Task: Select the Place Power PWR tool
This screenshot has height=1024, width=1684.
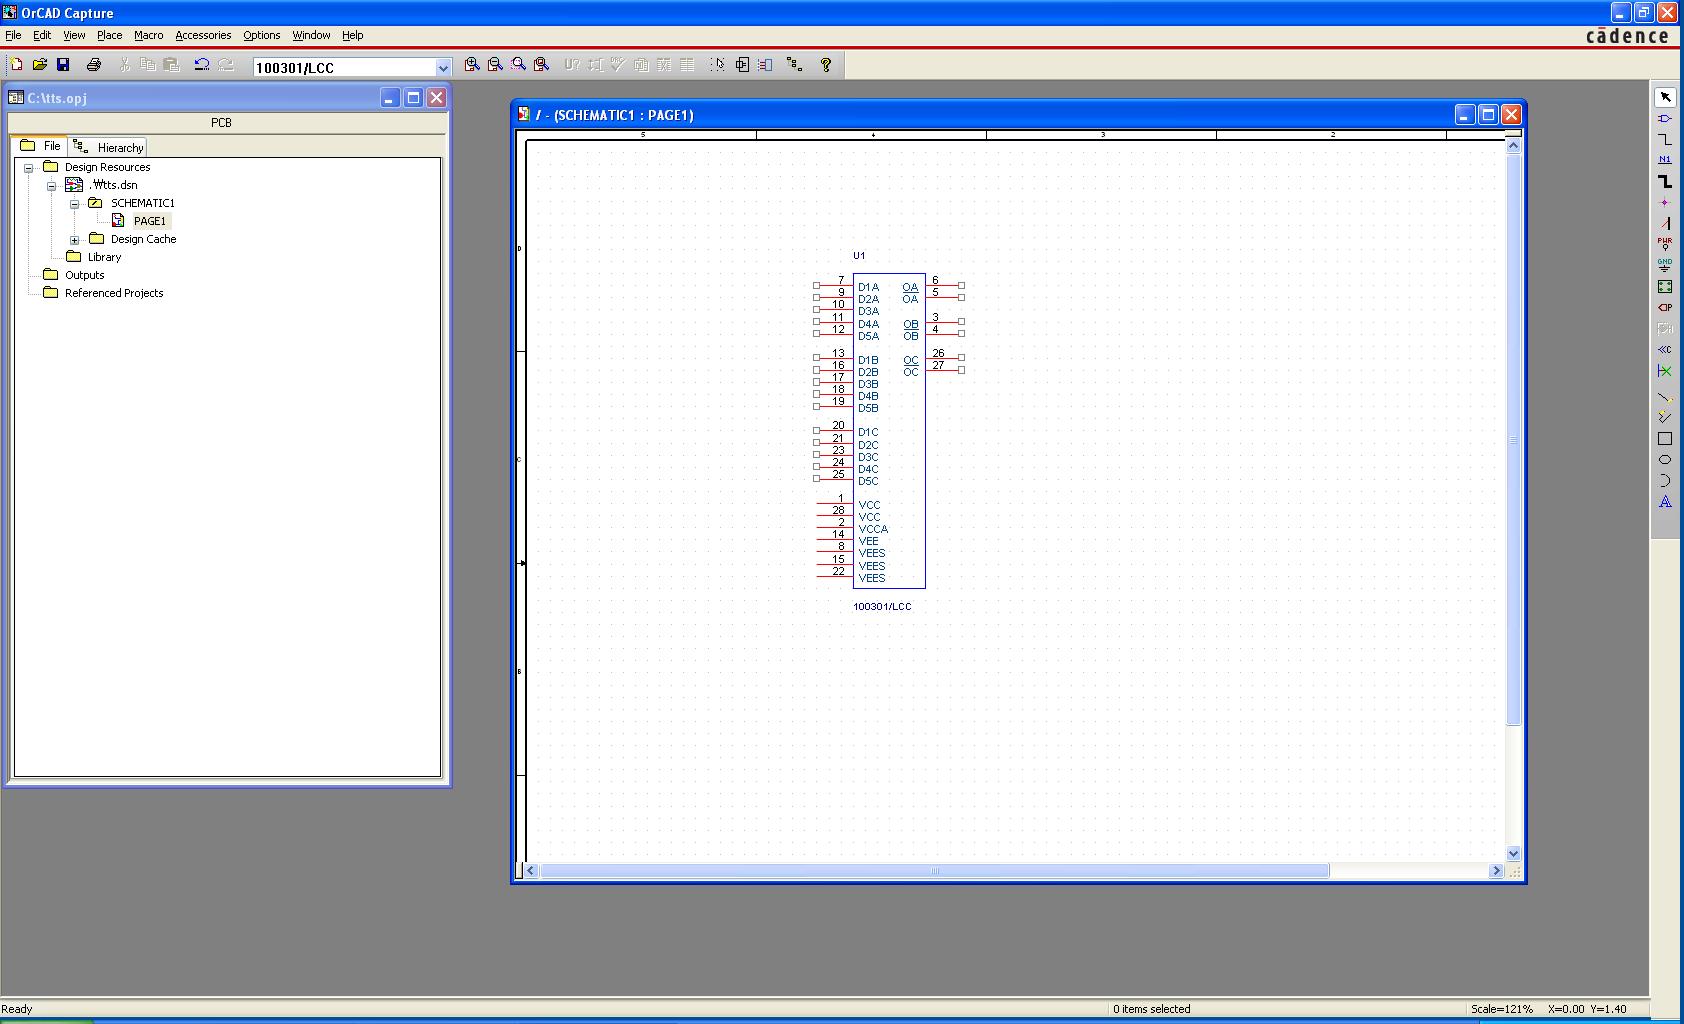Action: [1665, 244]
